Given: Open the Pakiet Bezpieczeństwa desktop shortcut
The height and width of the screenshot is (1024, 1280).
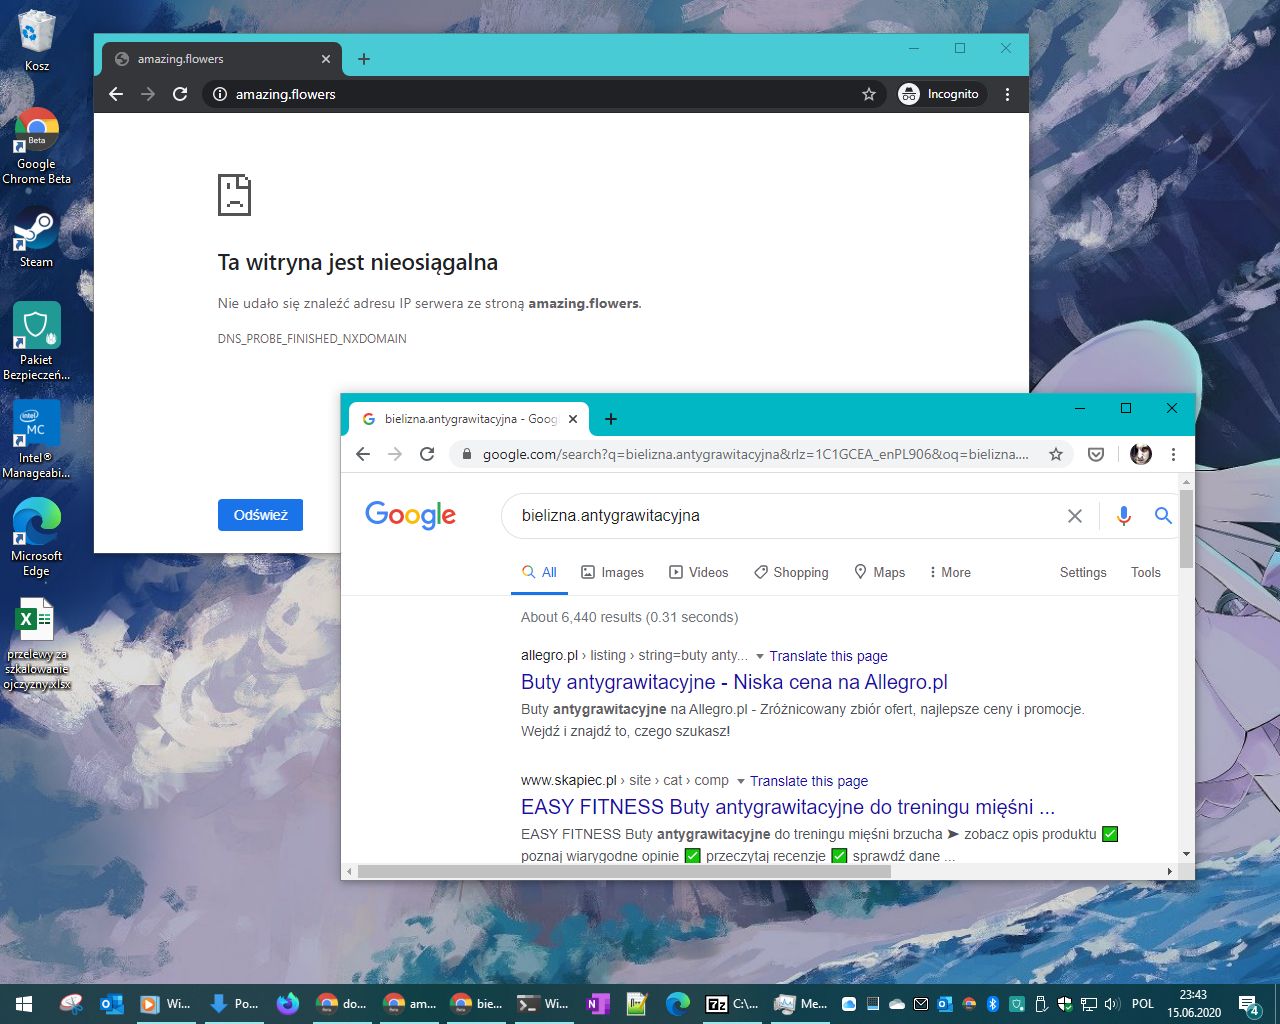Looking at the screenshot, I should [x=37, y=341].
